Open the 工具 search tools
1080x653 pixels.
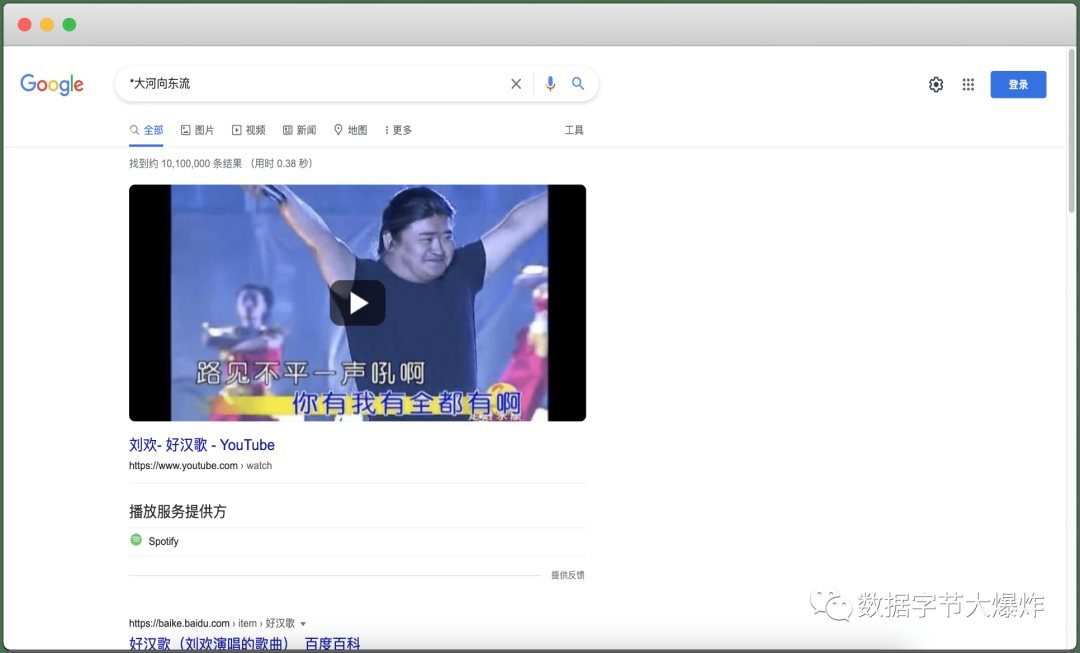tap(574, 130)
